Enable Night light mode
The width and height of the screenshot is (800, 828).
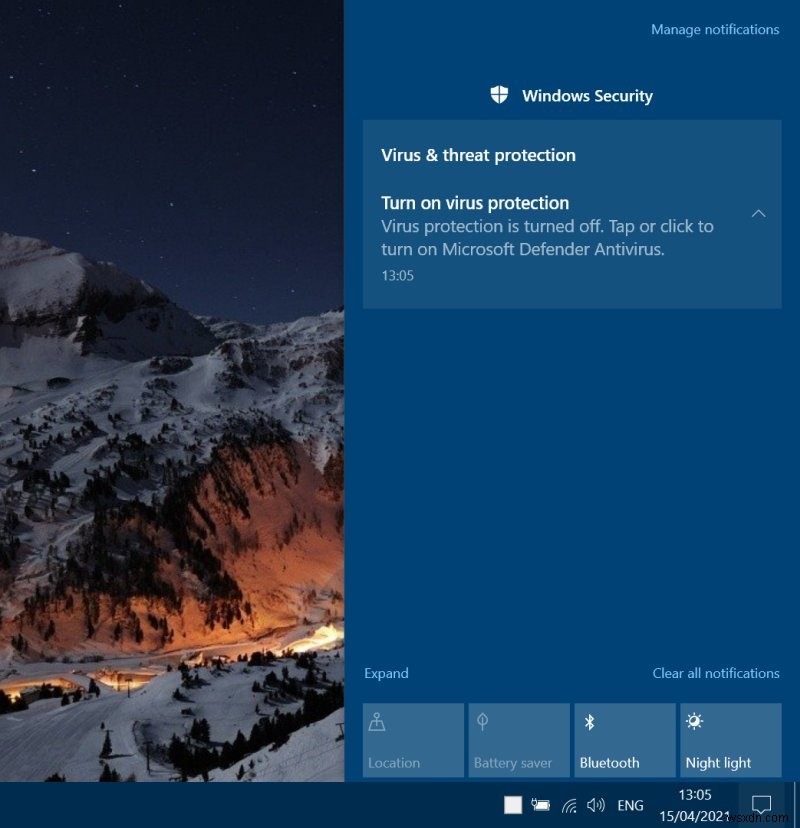[730, 740]
